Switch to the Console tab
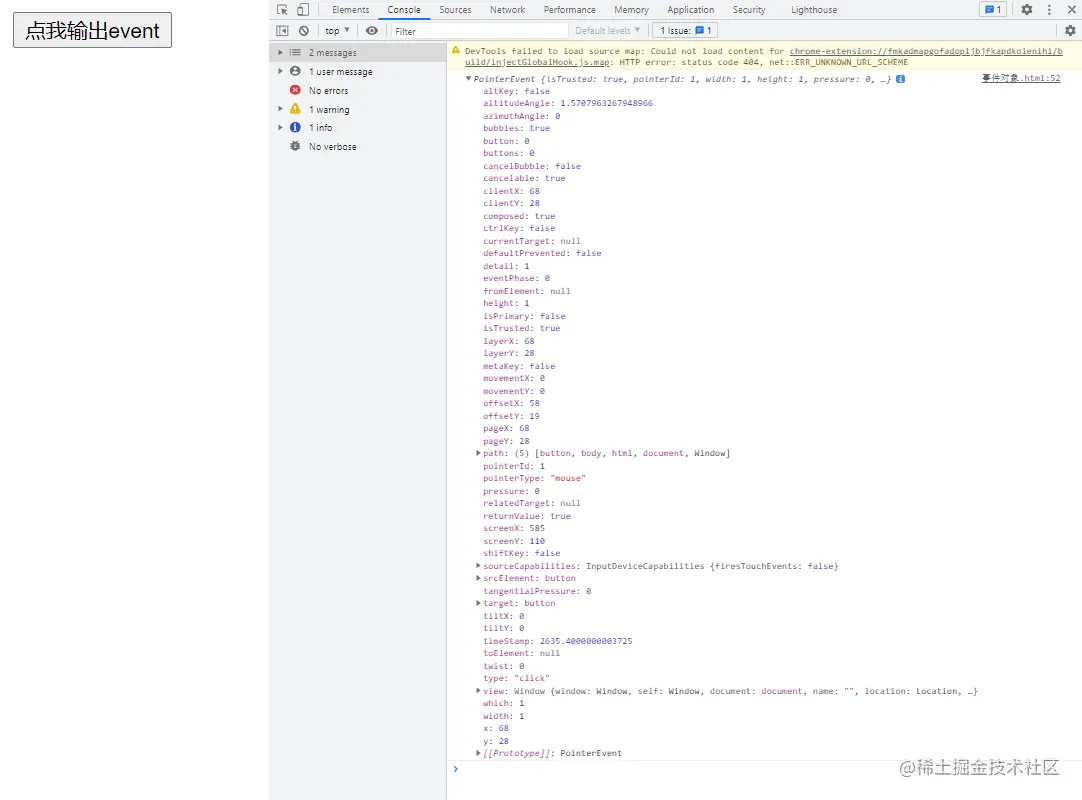Image resolution: width=1082 pixels, height=800 pixels. tap(404, 10)
